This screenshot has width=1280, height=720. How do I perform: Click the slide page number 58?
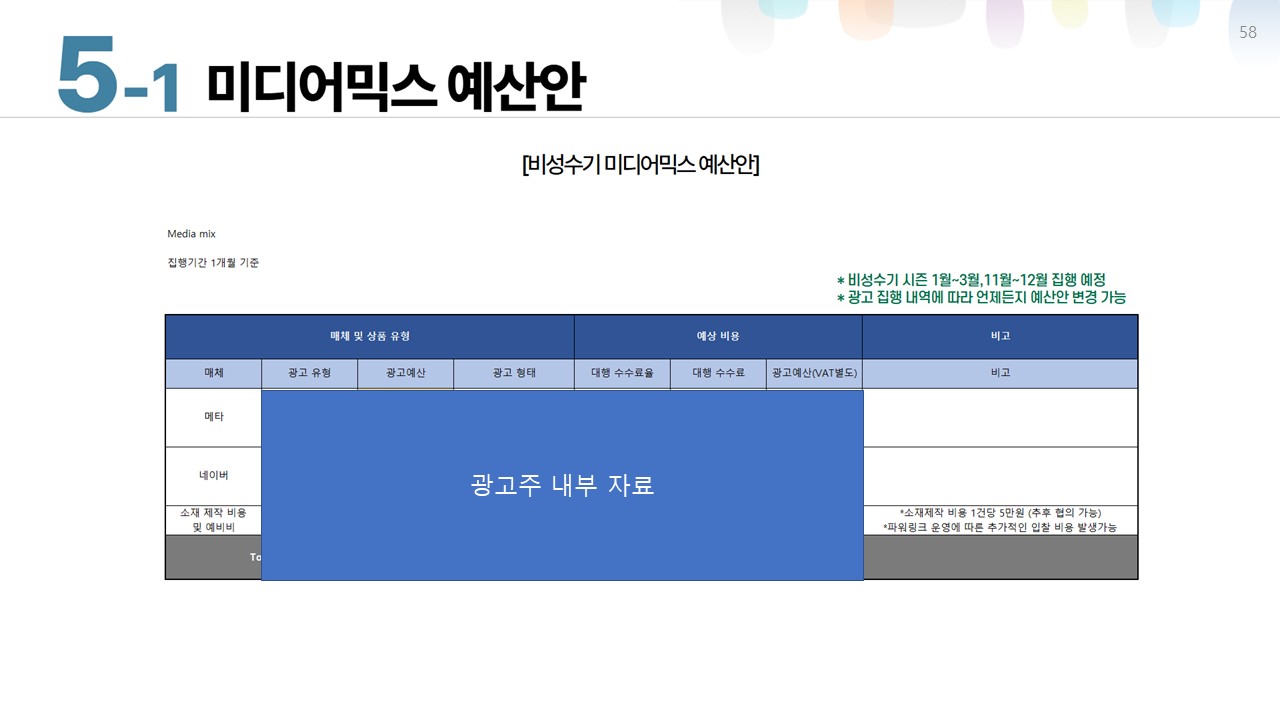click(x=1247, y=32)
